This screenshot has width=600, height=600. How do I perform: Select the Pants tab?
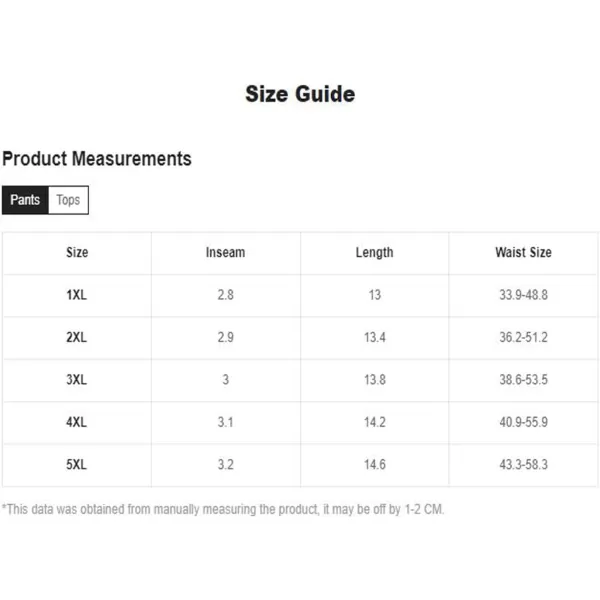click(x=25, y=200)
